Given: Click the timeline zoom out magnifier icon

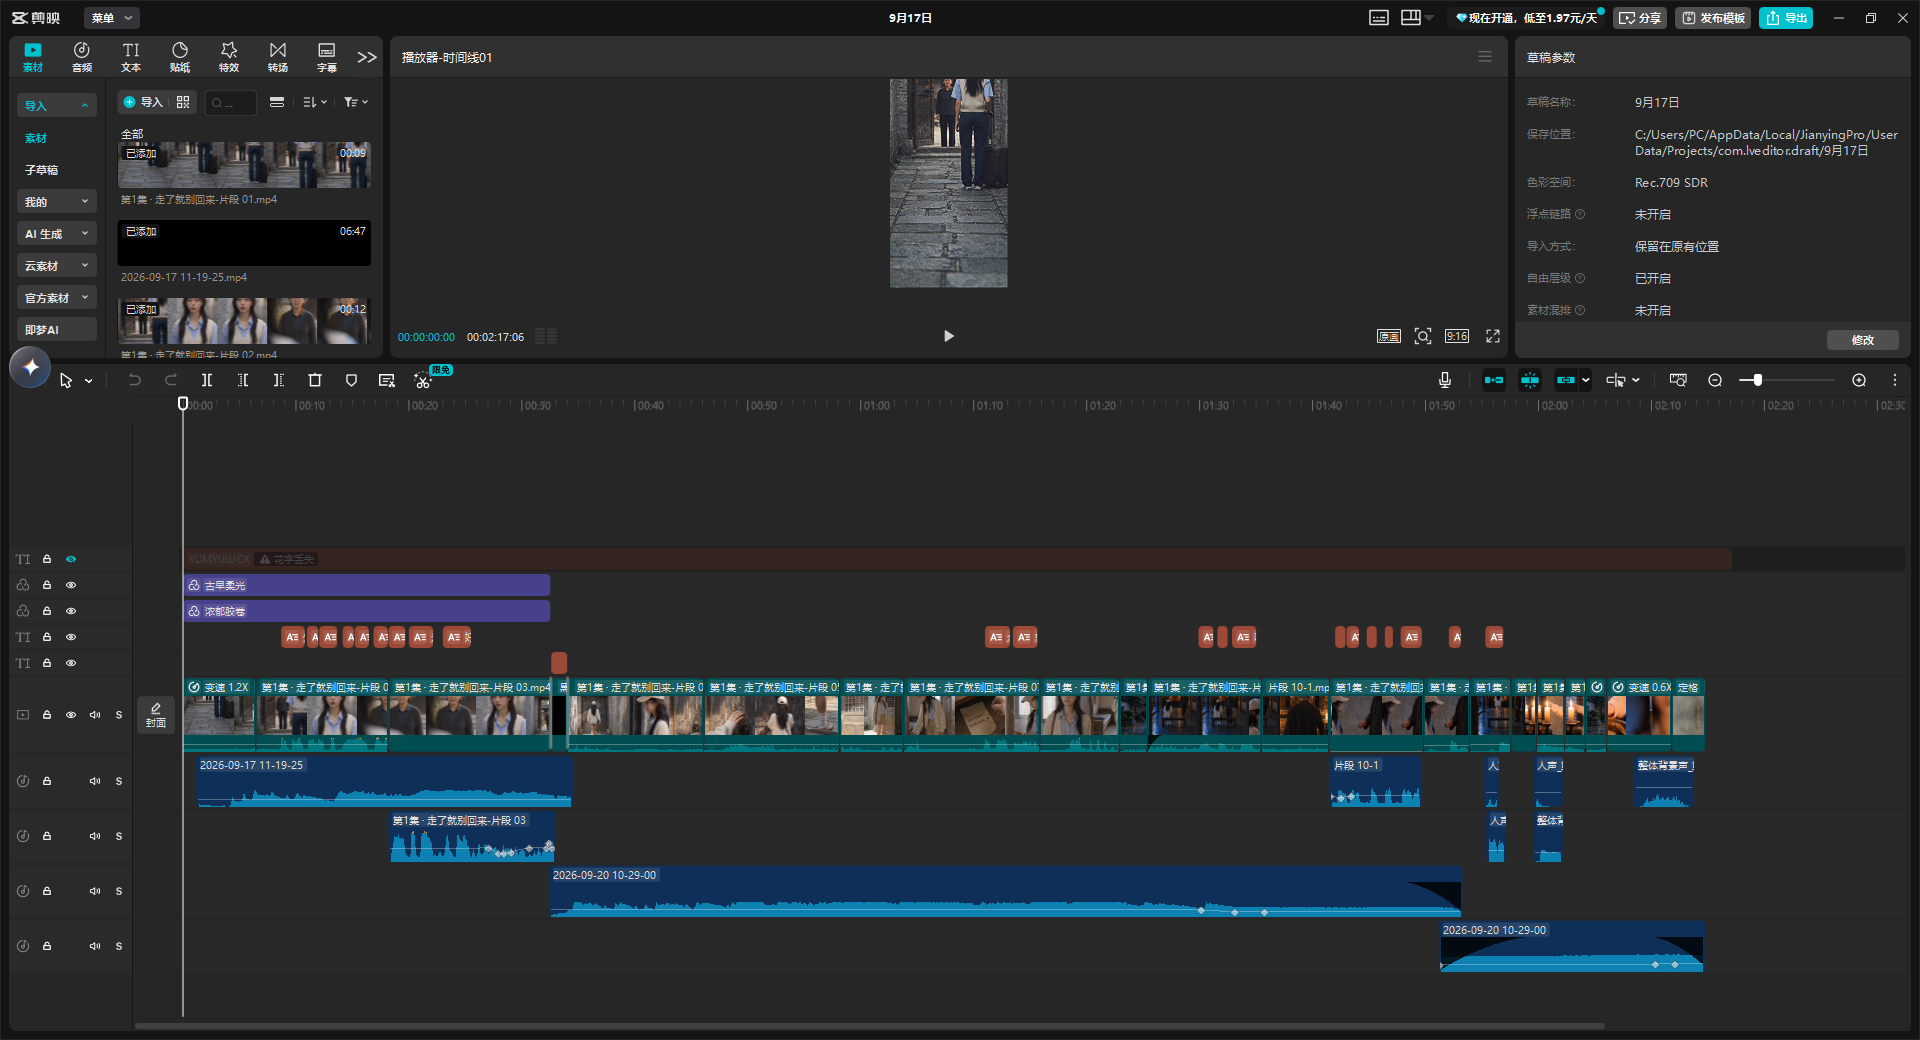Looking at the screenshot, I should coord(1715,380).
